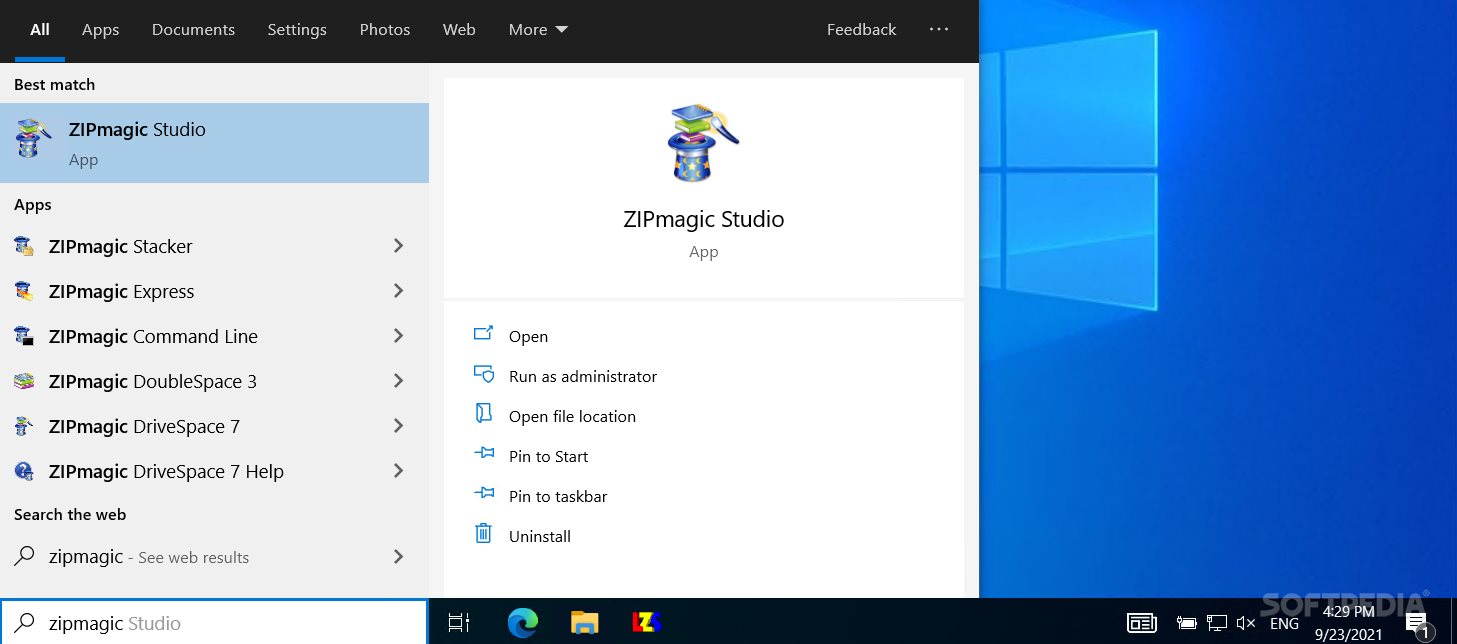Click the muted volume tray icon
The width and height of the screenshot is (1457, 644).
pos(1246,623)
